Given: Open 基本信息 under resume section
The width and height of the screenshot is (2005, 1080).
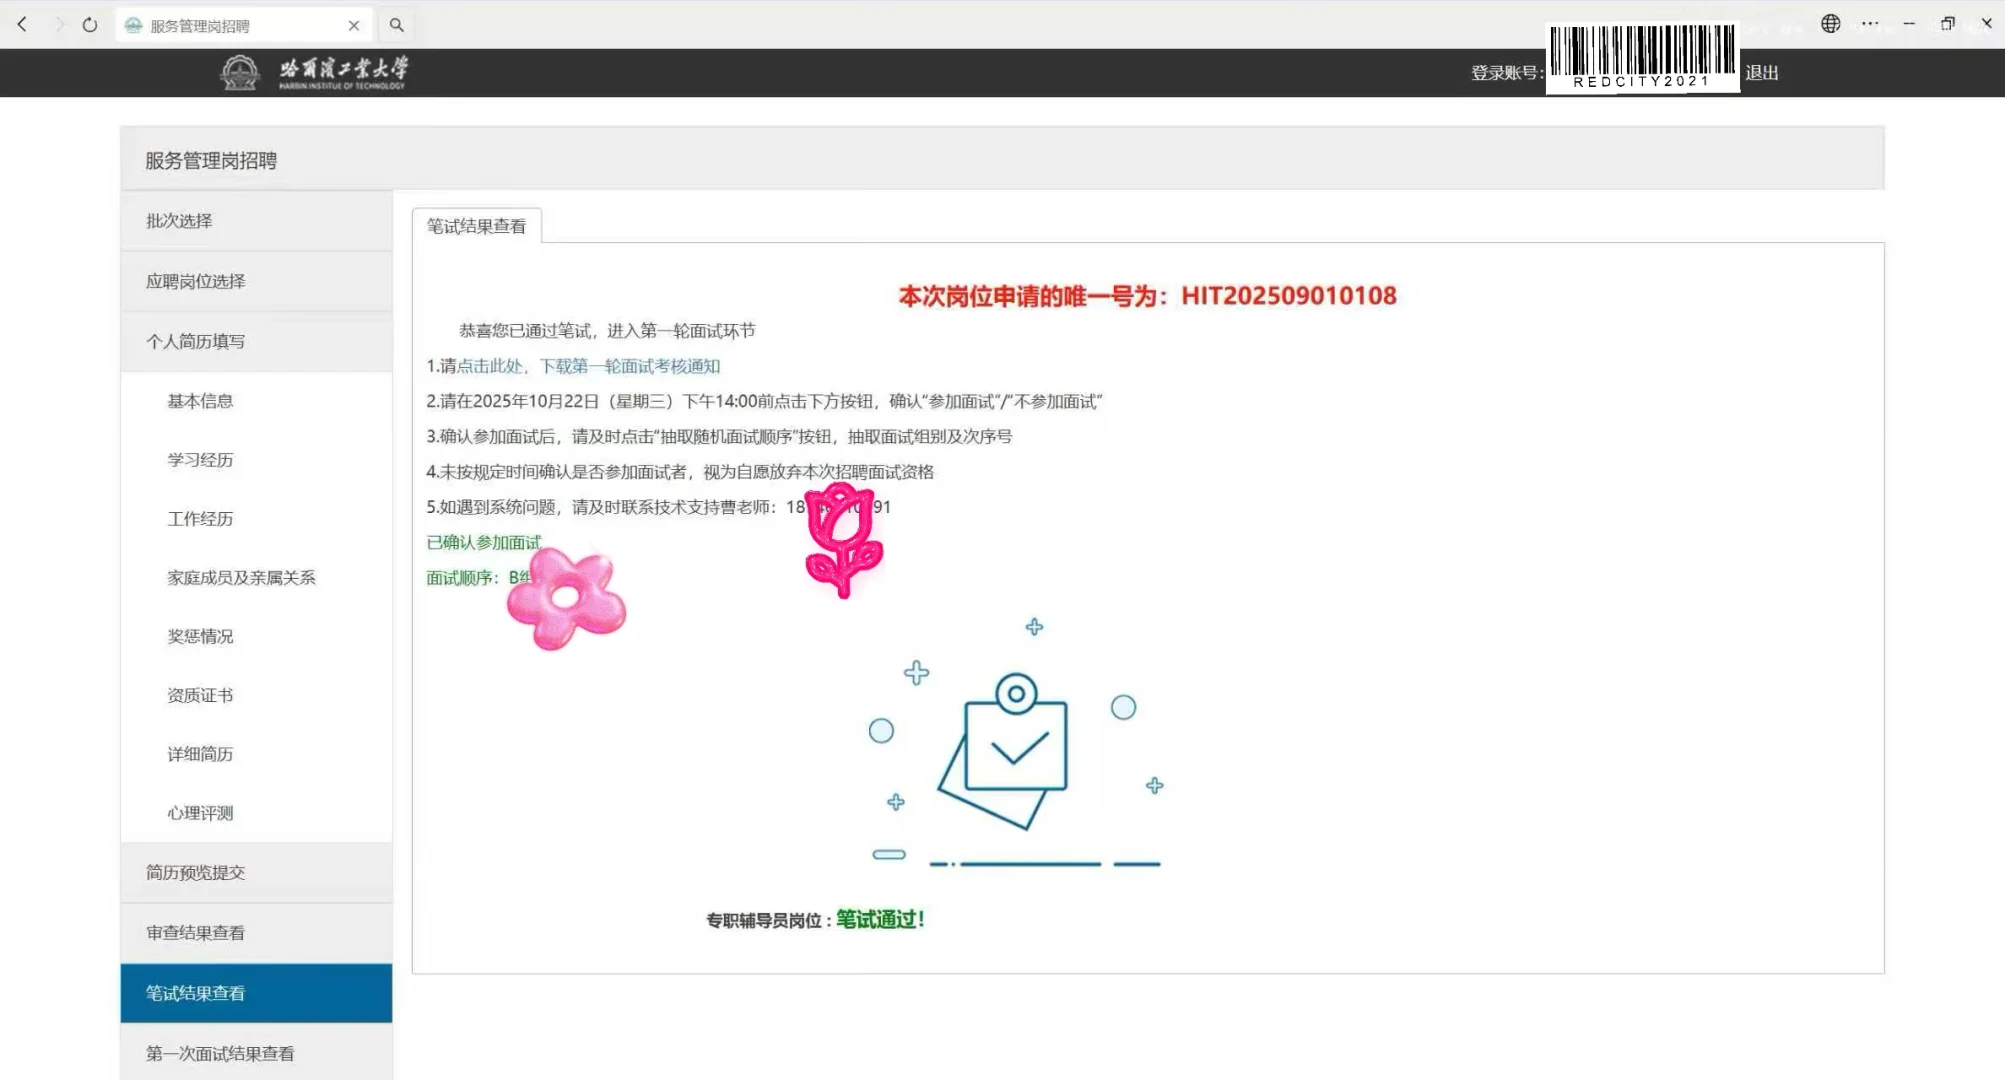Looking at the screenshot, I should click(x=200, y=401).
